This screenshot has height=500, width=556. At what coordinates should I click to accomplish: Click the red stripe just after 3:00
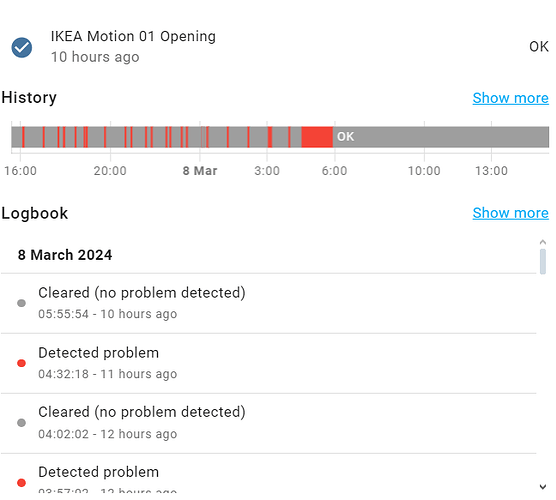click(x=270, y=137)
